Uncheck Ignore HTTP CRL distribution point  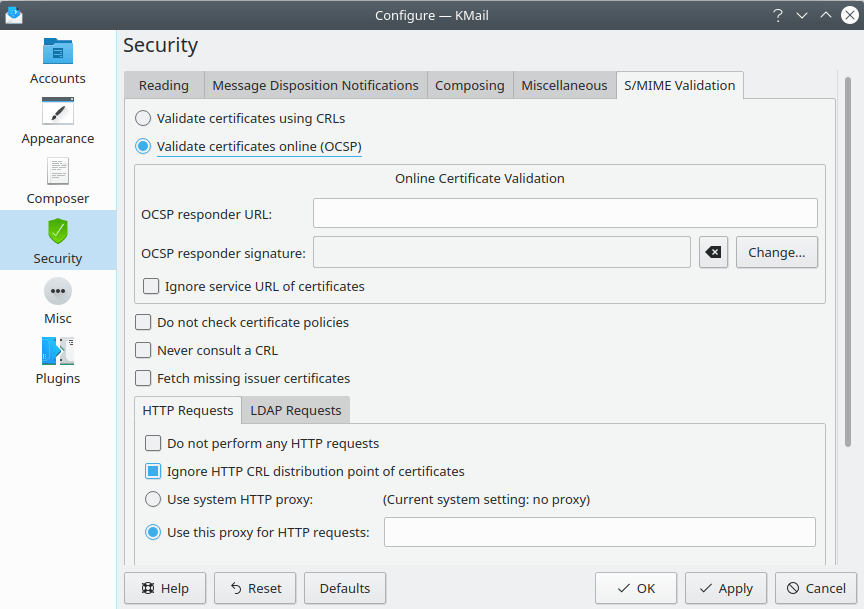154,471
